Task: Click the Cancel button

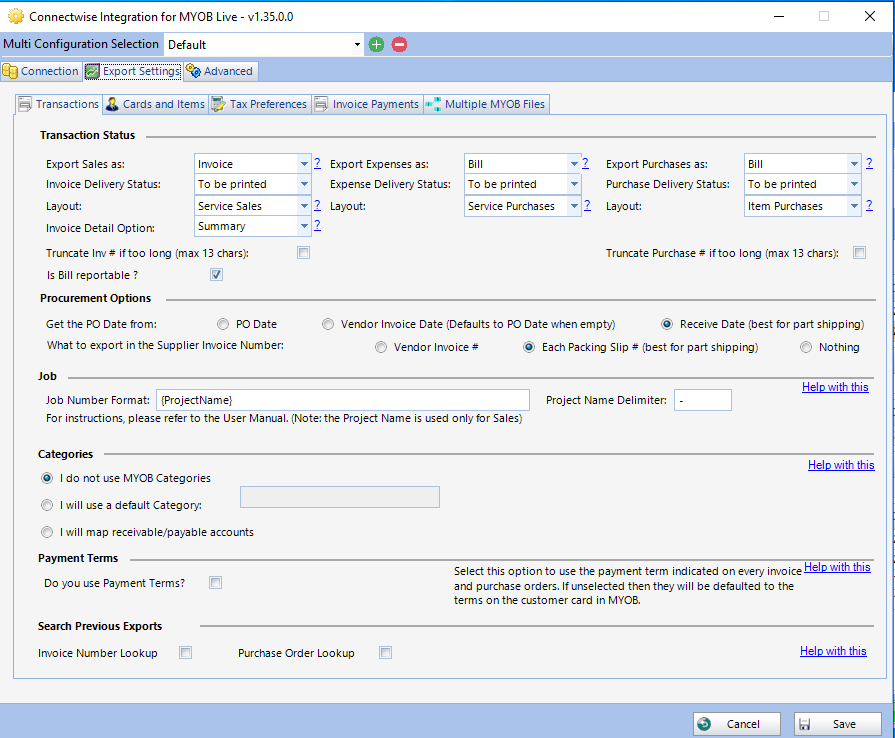Action: coord(736,724)
